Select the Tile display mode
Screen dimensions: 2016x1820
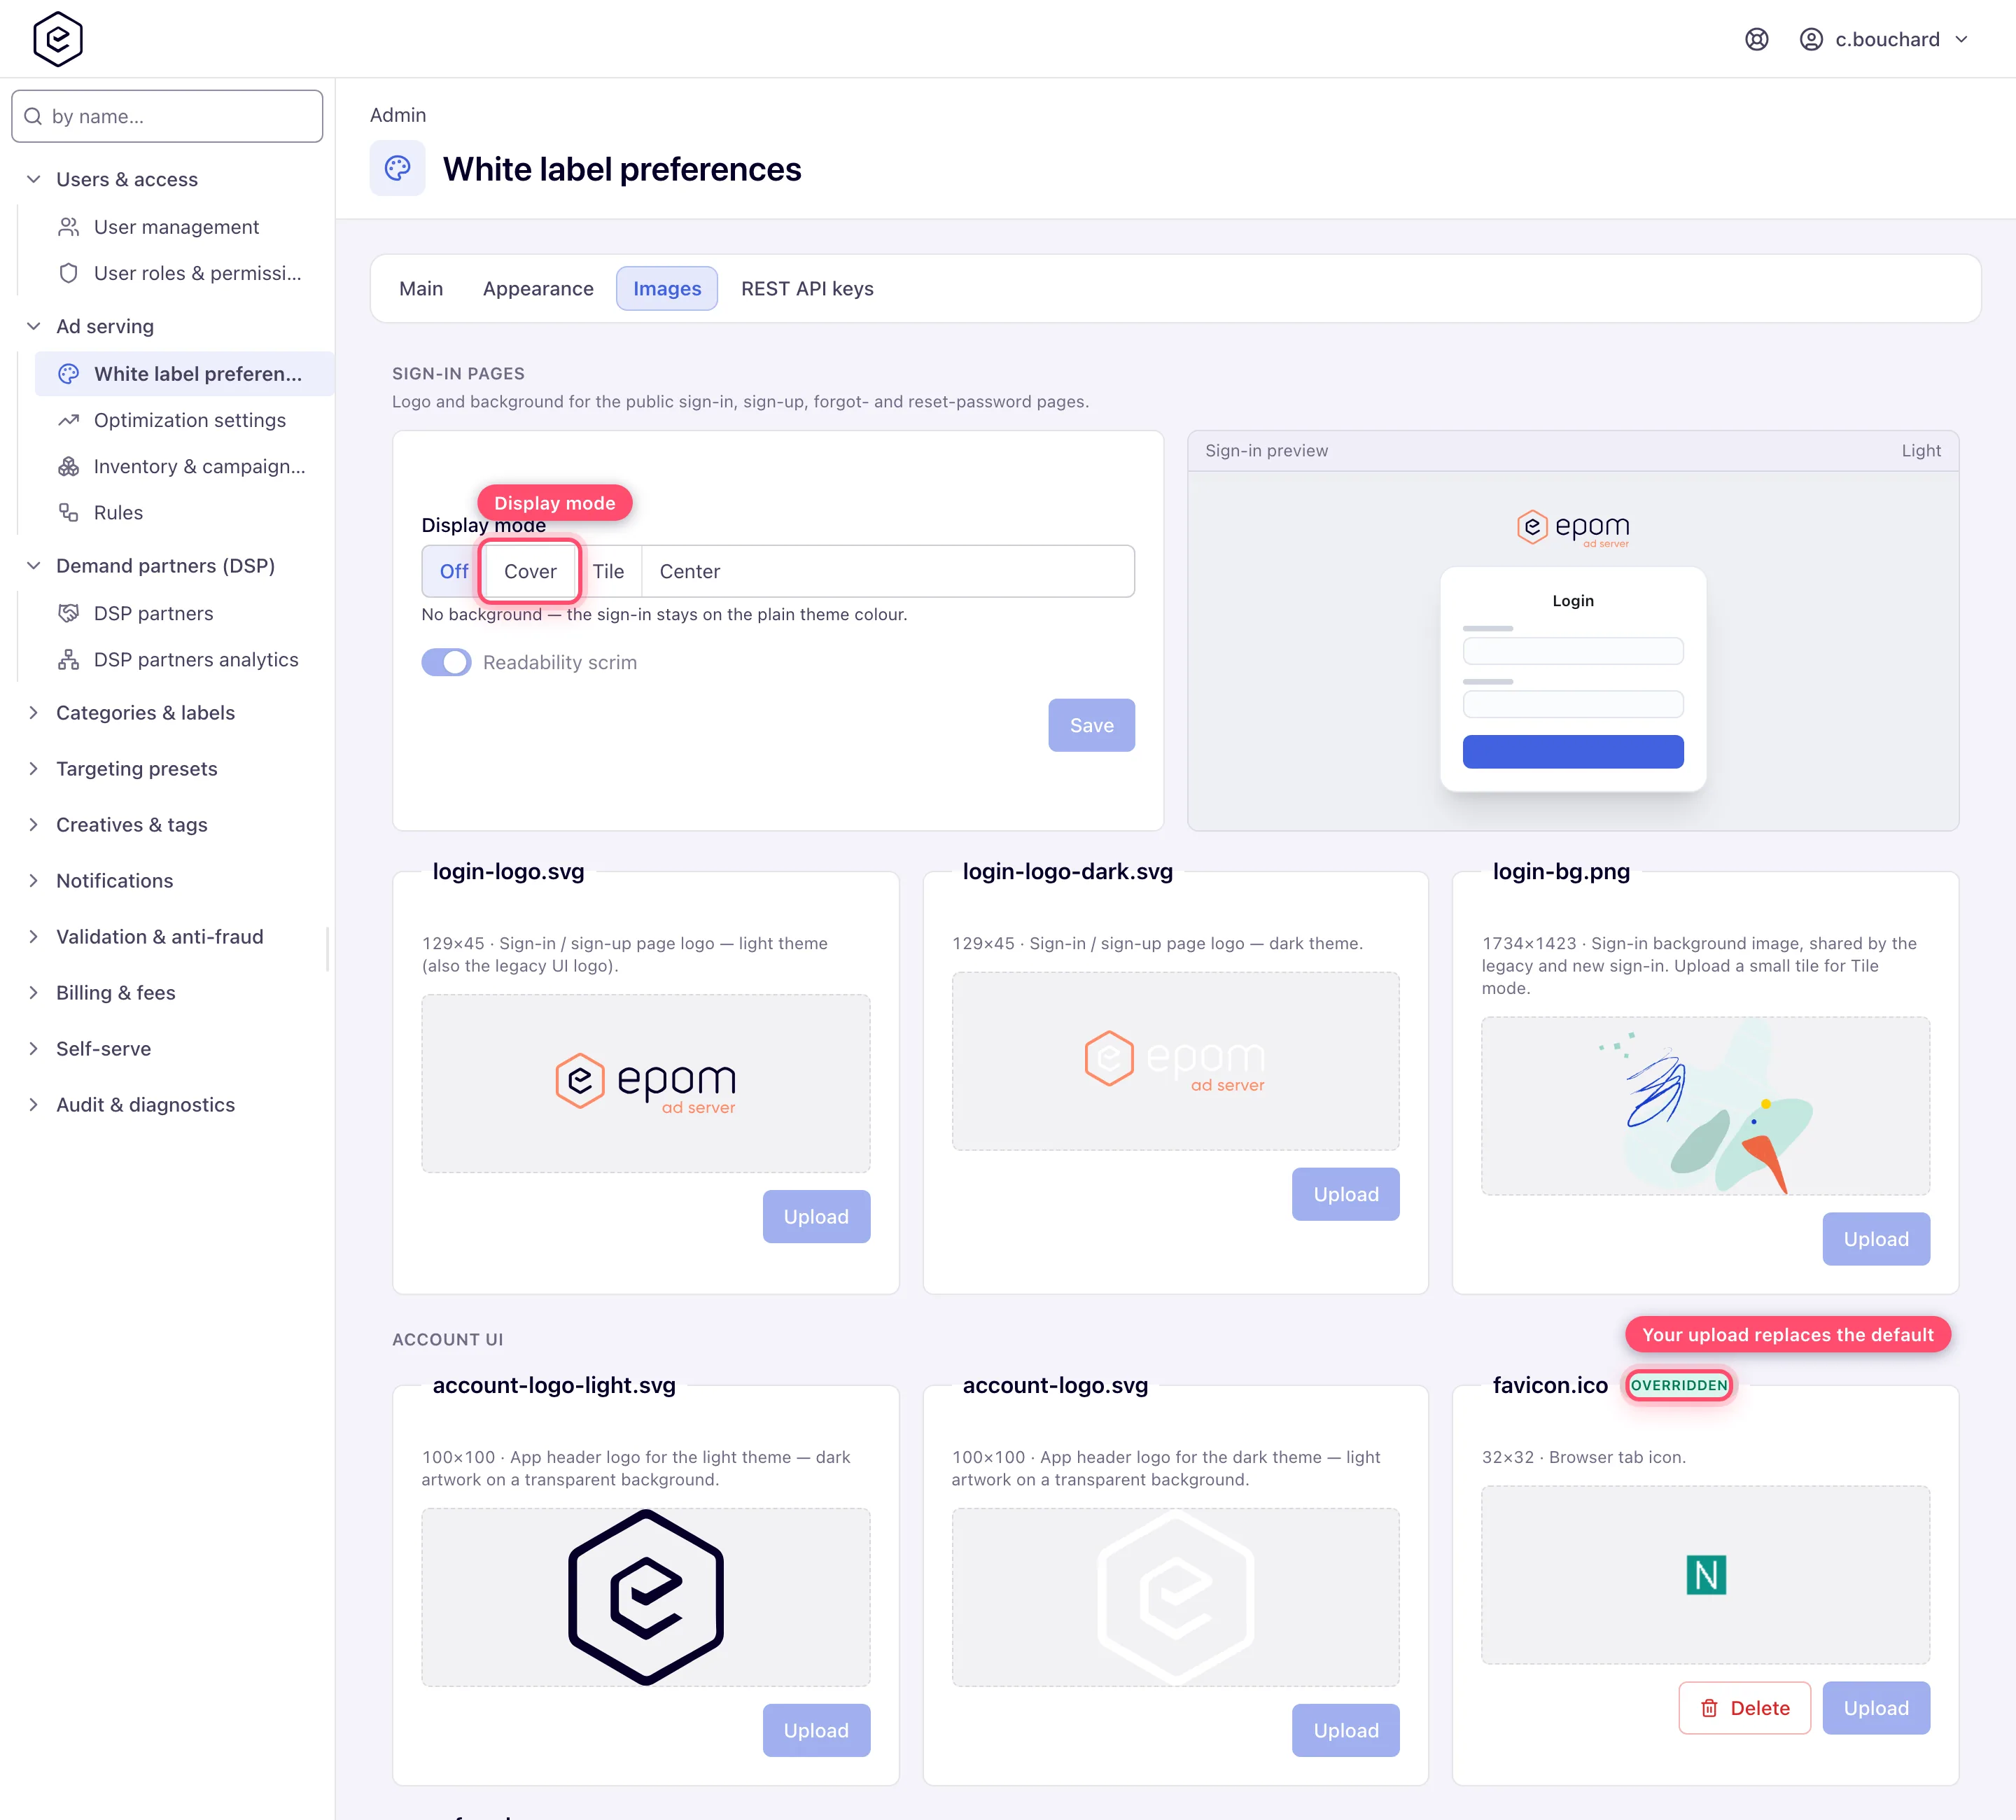(608, 571)
